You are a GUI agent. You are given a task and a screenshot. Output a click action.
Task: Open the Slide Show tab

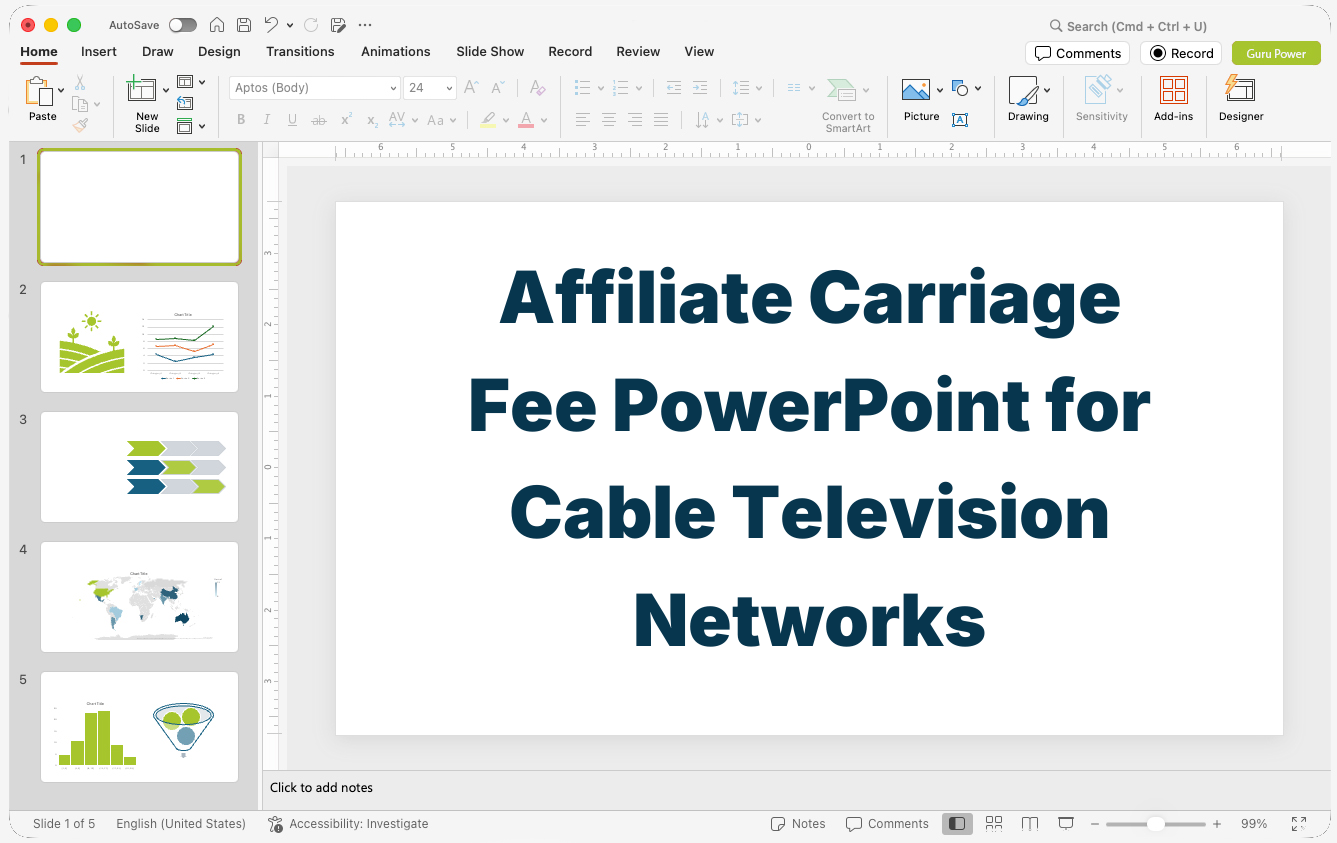(x=490, y=52)
